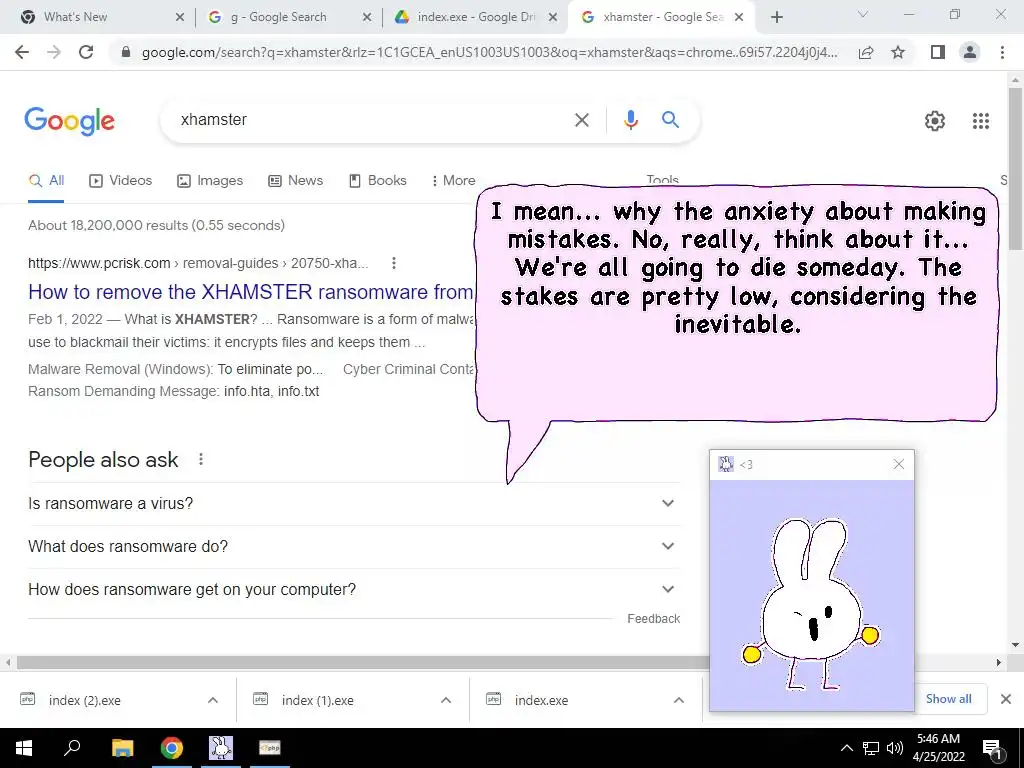Viewport: 1024px width, 768px height.
Task: Open index (2).exe download options
Action: (213, 700)
